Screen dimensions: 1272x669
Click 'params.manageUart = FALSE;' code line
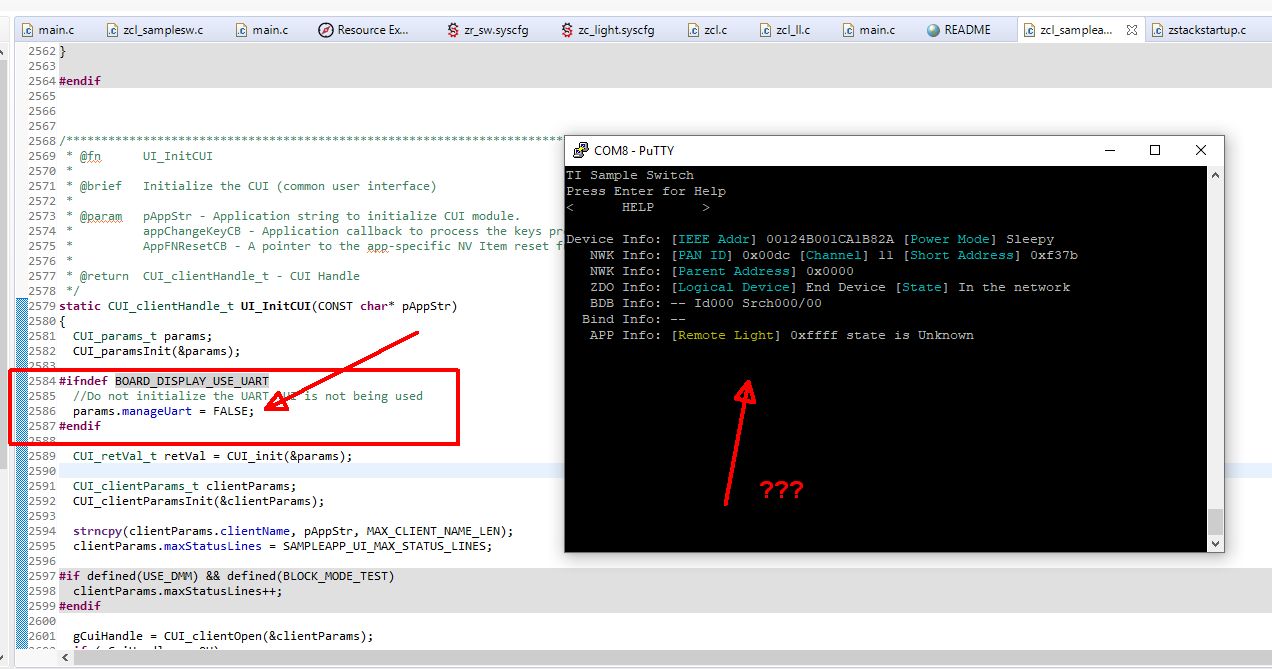pyautogui.click(x=164, y=411)
